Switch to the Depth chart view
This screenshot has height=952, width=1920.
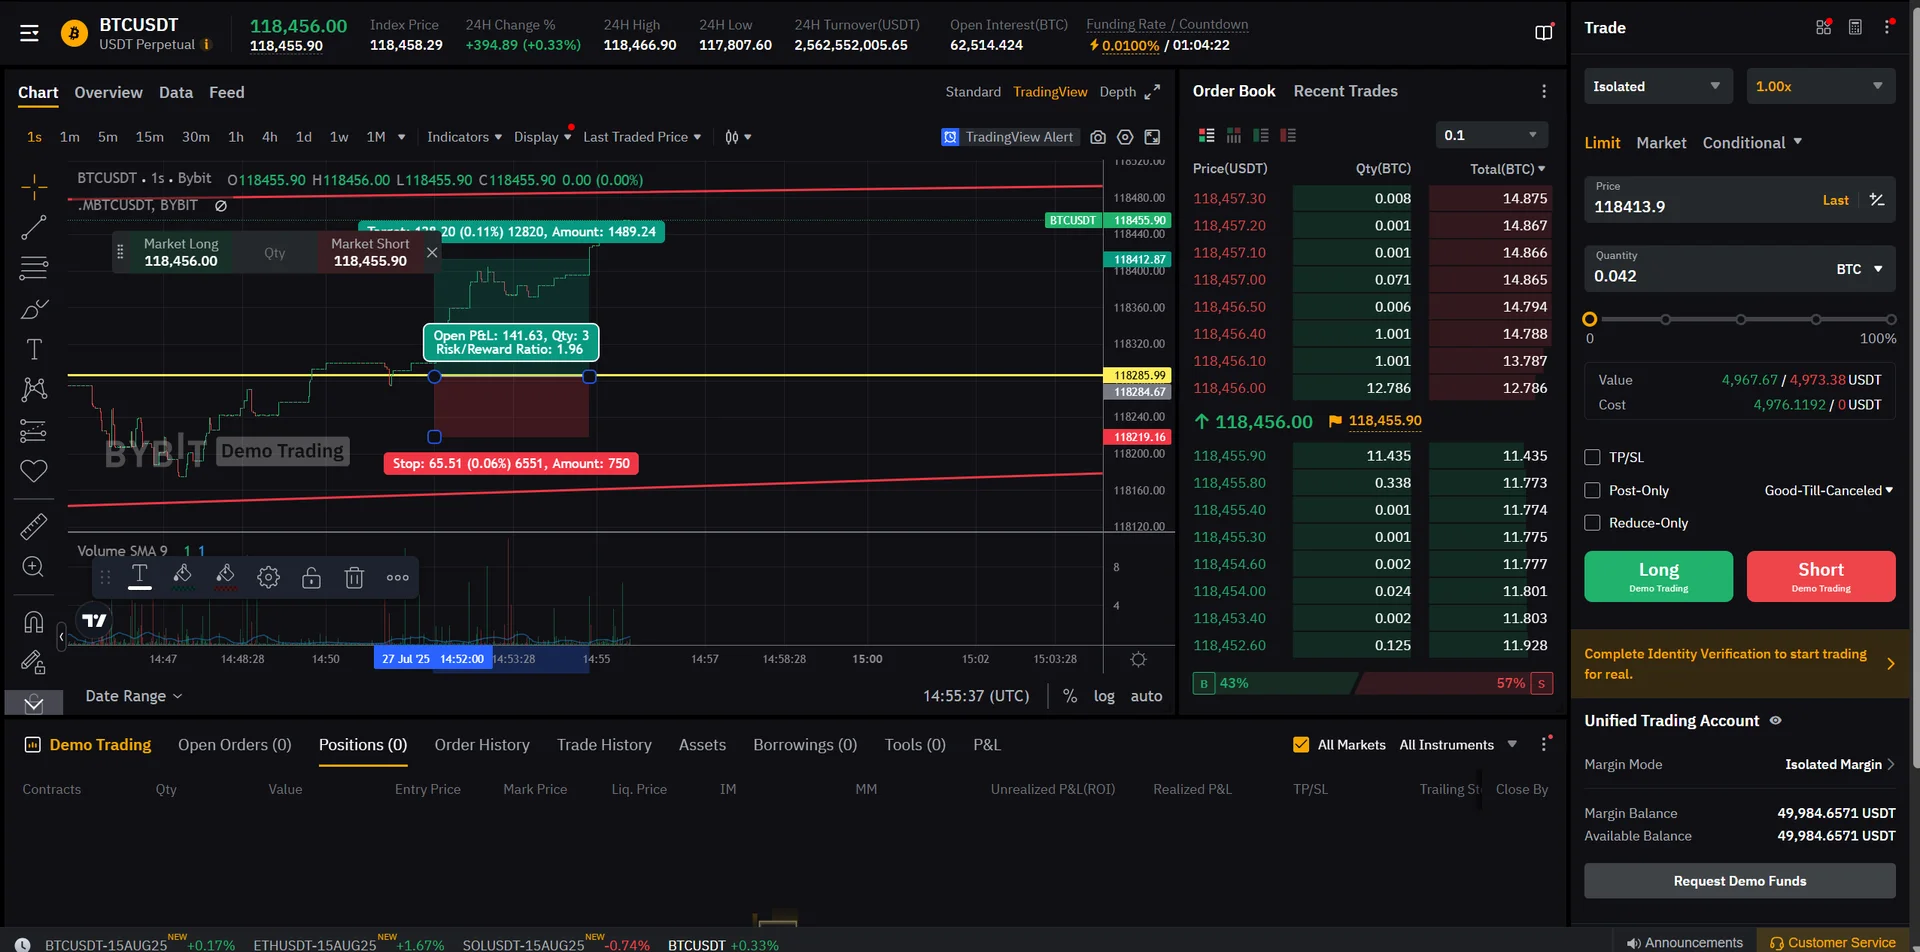[x=1117, y=92]
